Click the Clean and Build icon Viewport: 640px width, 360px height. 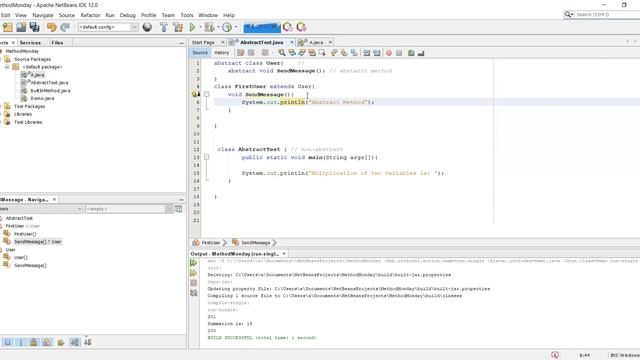point(178,27)
